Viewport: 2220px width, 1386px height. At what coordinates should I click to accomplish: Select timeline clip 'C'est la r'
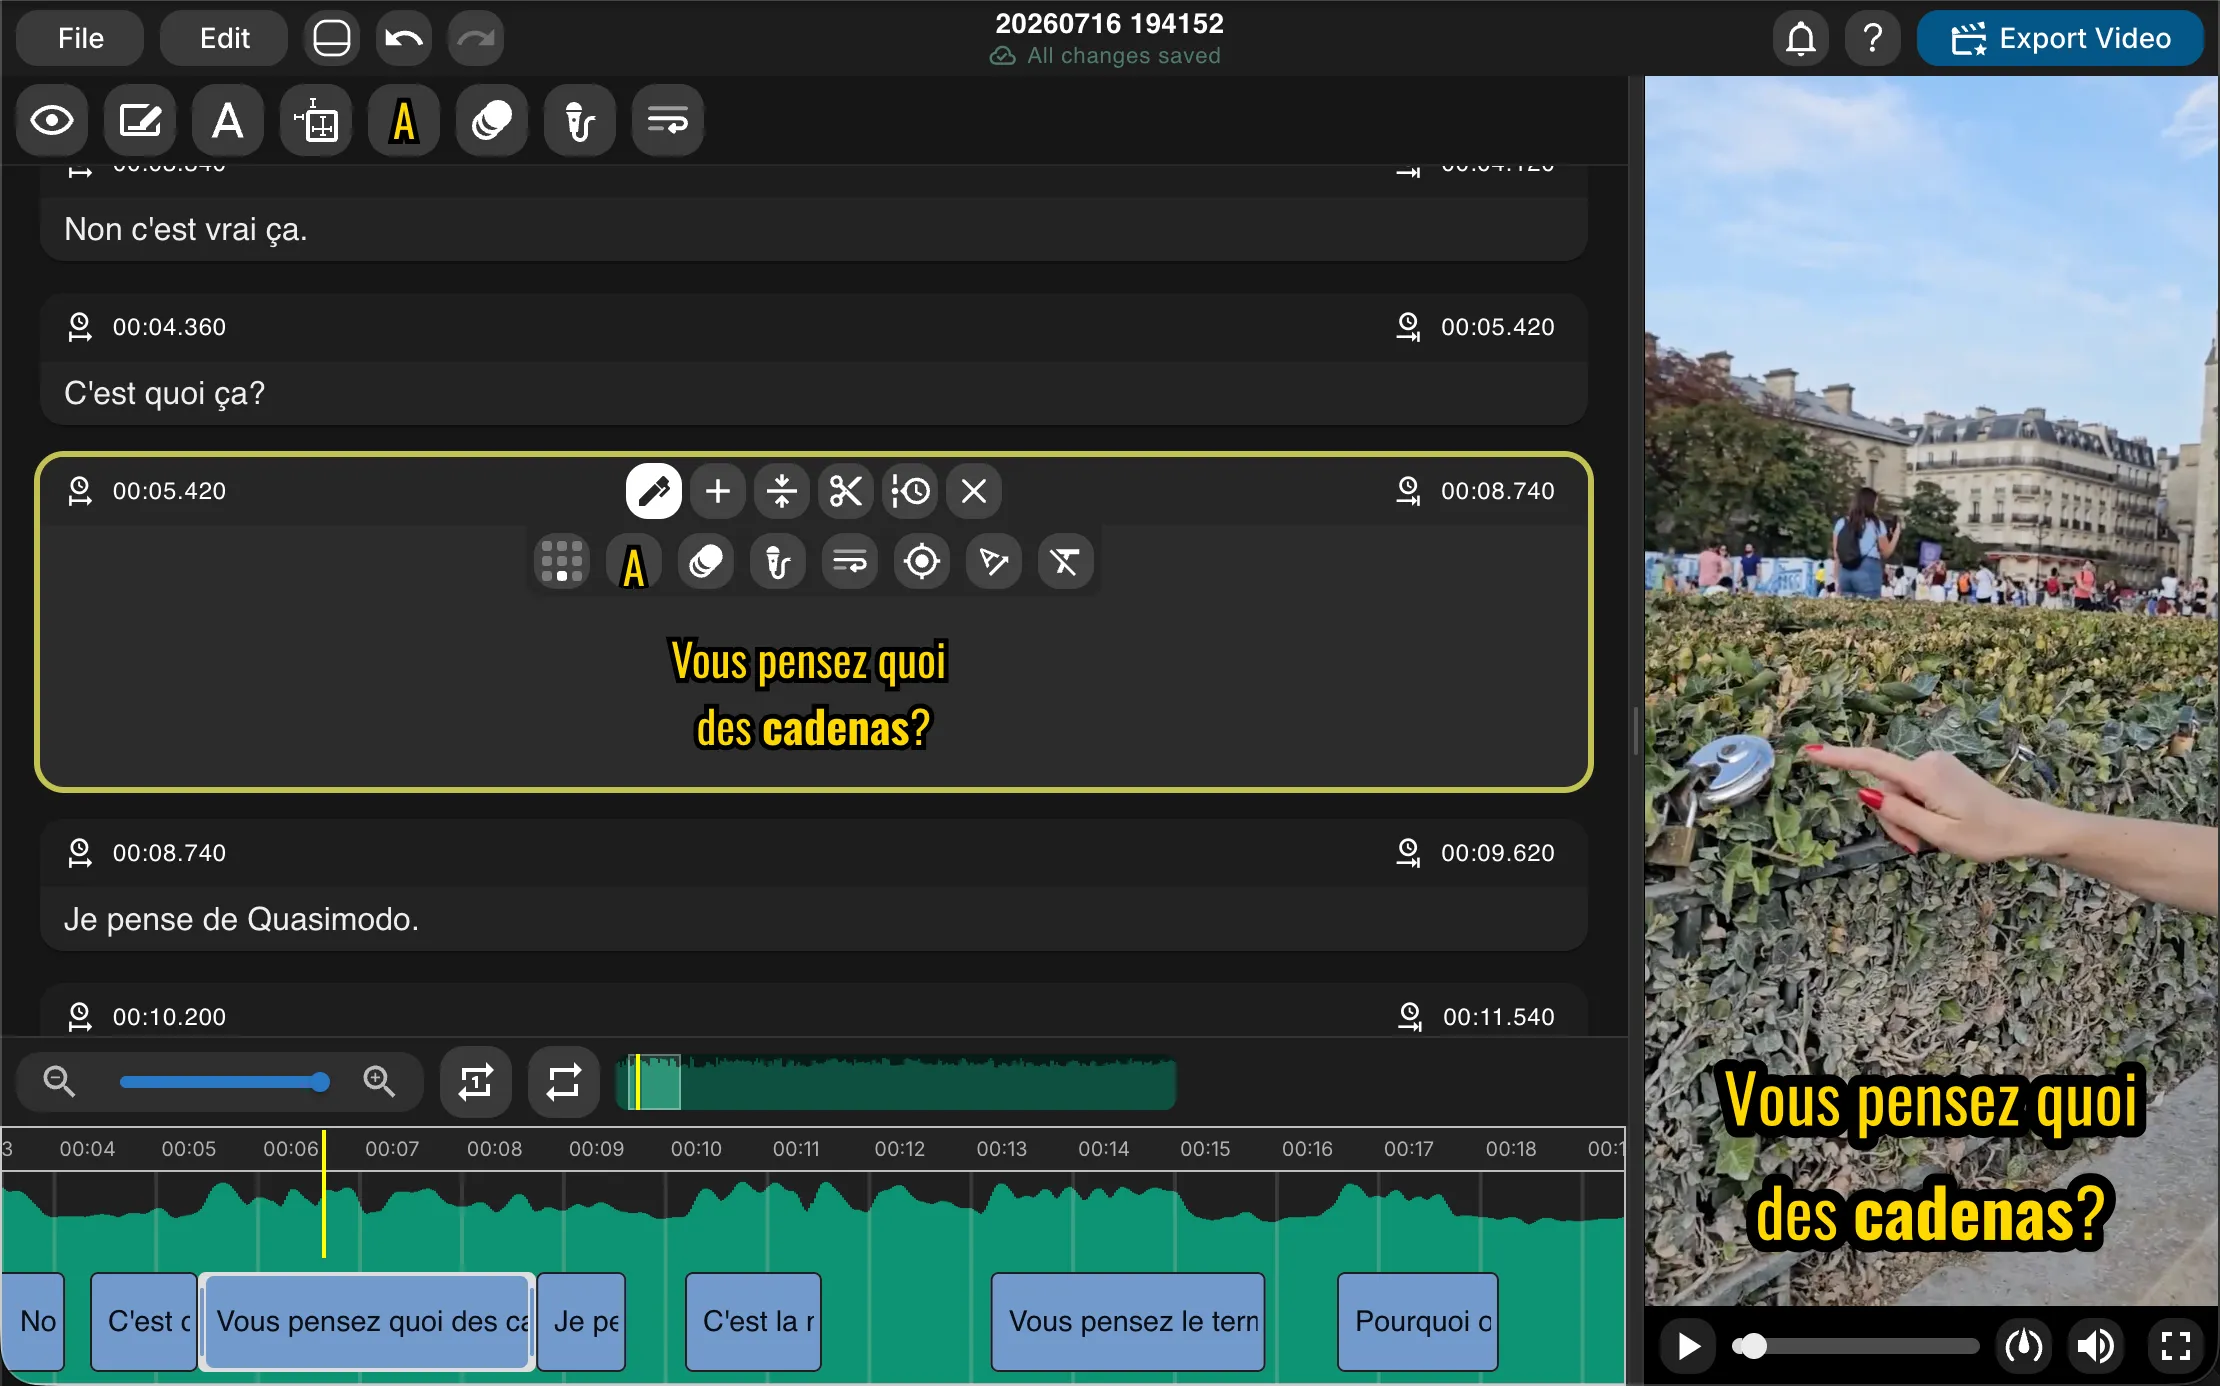point(753,1321)
